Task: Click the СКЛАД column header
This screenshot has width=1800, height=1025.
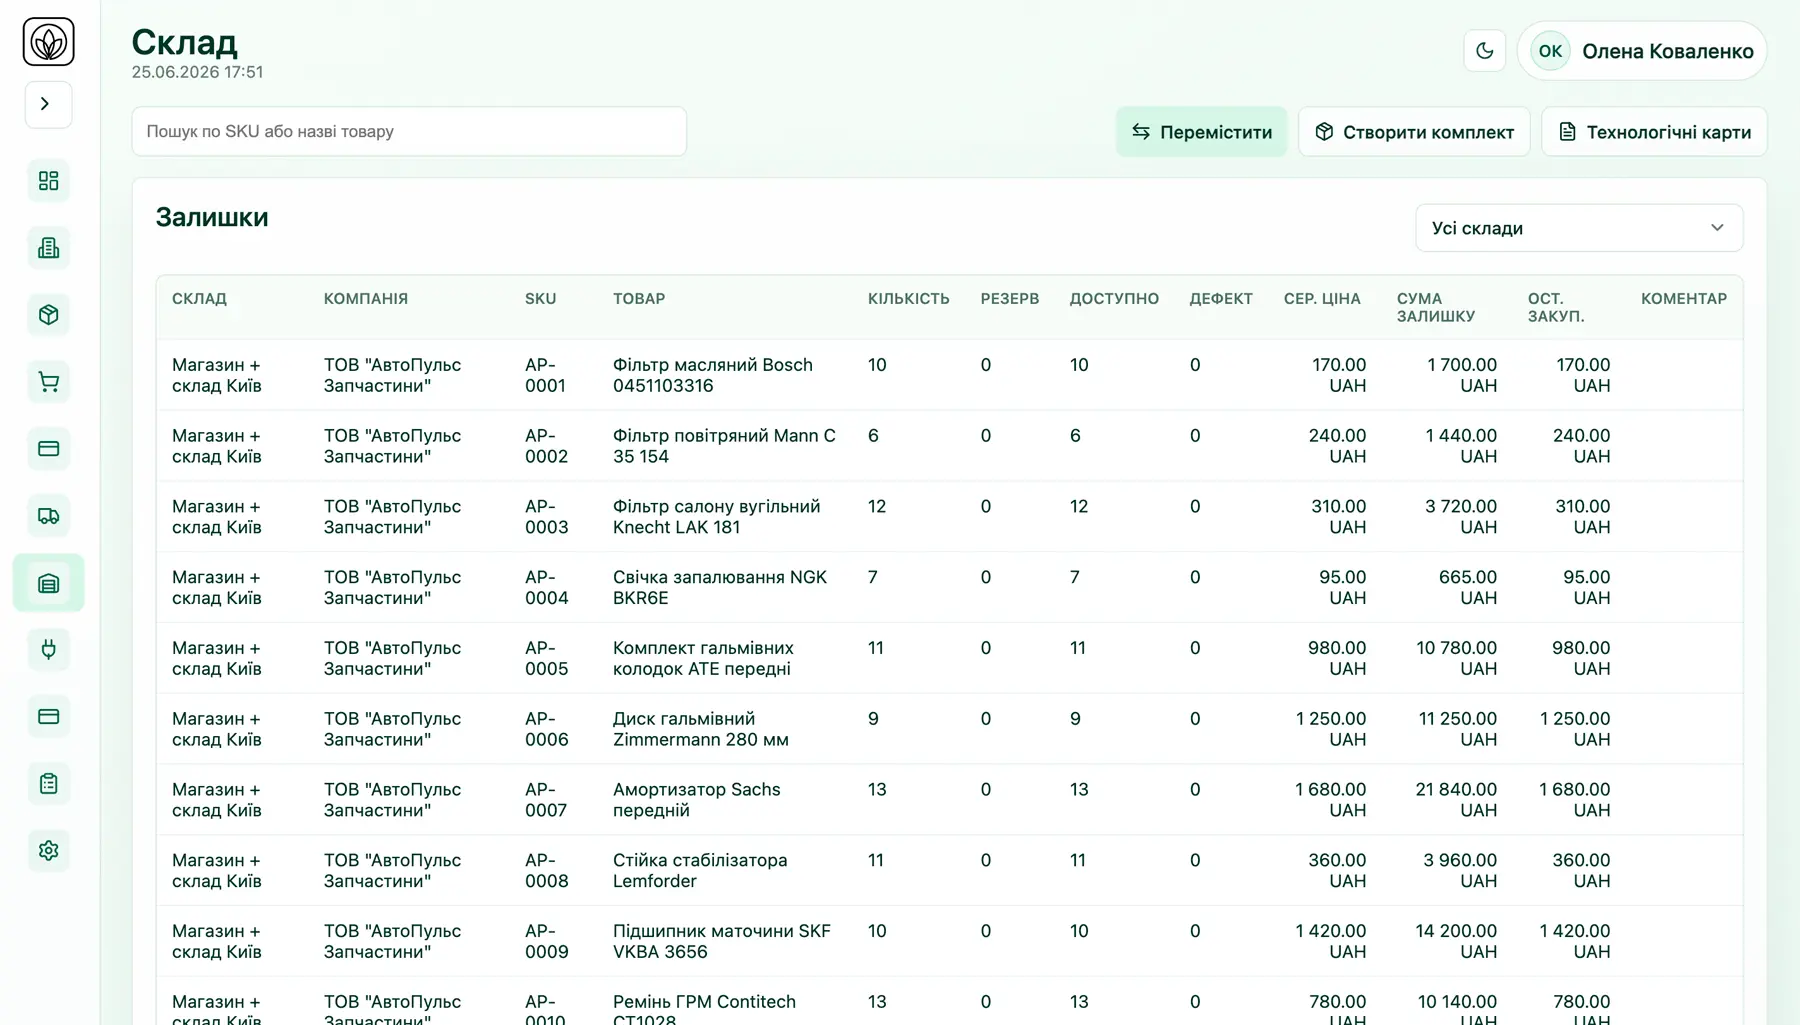Action: click(199, 299)
